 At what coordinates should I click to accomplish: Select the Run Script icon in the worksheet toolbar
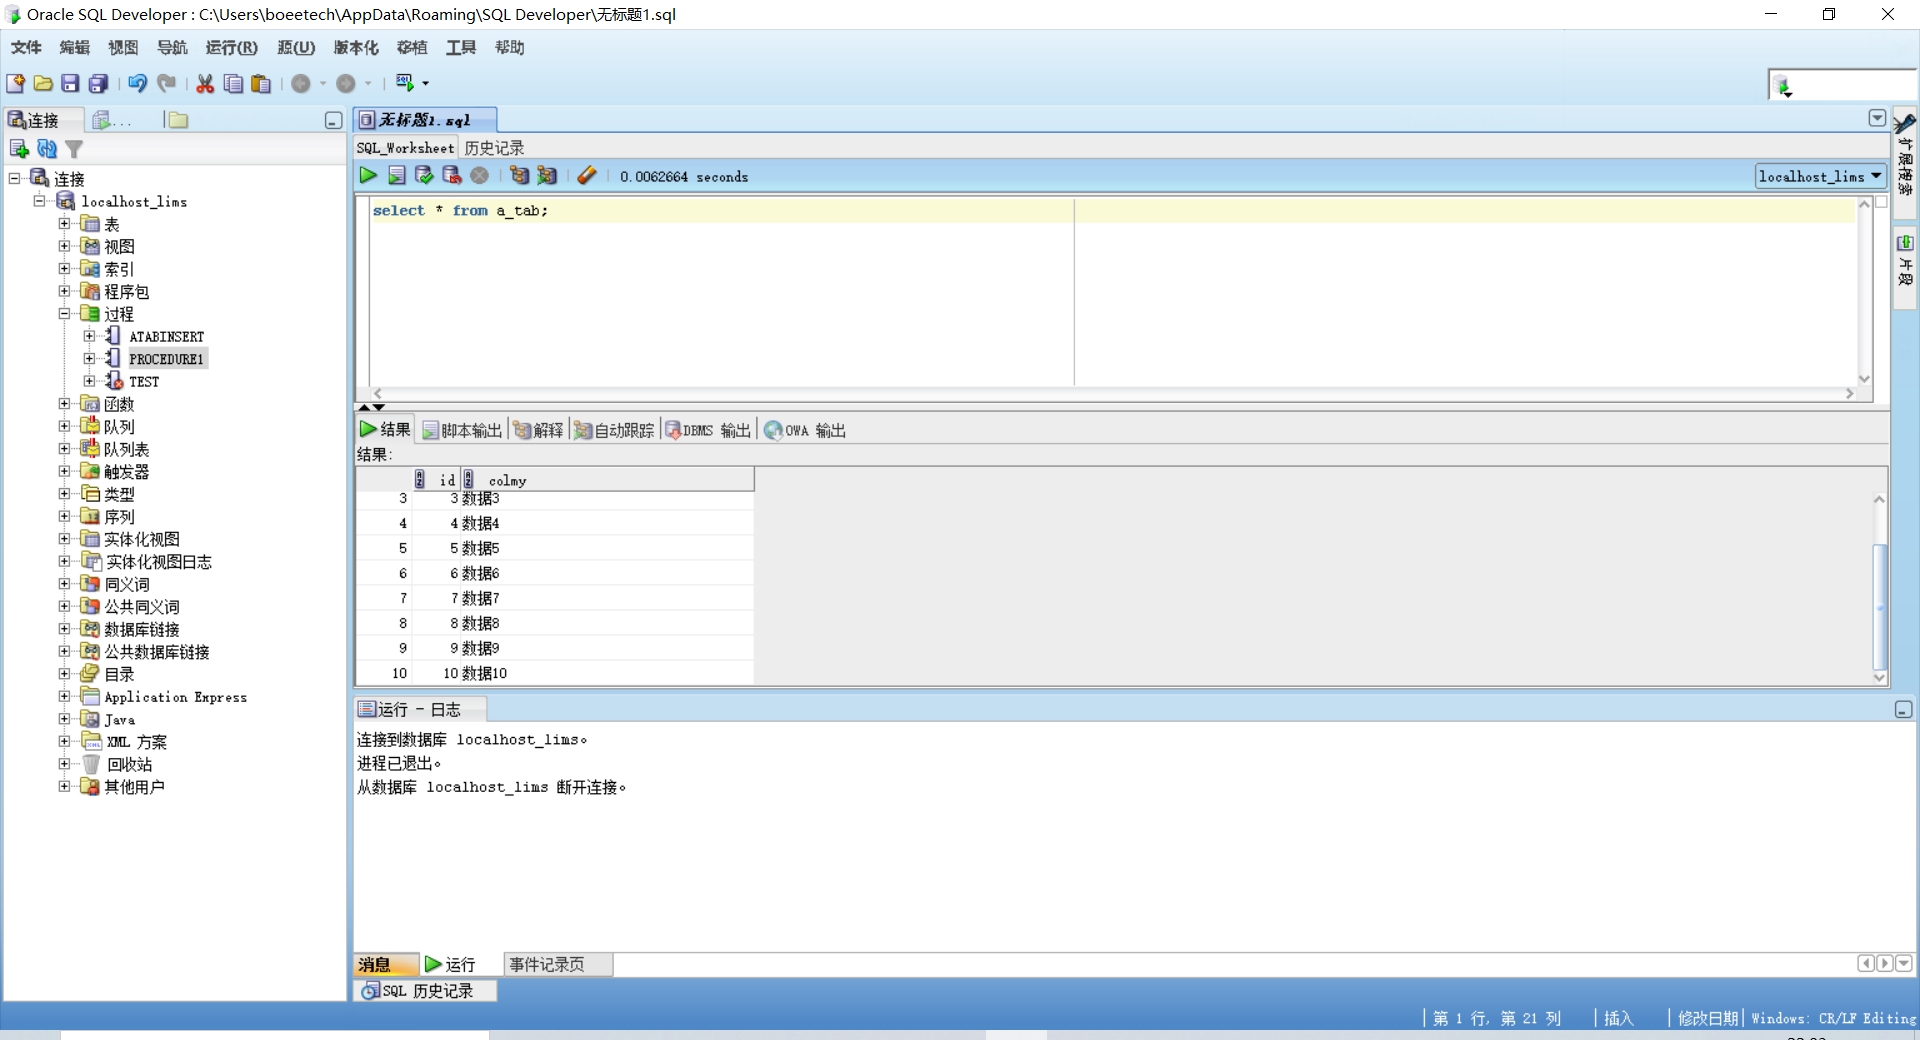396,175
